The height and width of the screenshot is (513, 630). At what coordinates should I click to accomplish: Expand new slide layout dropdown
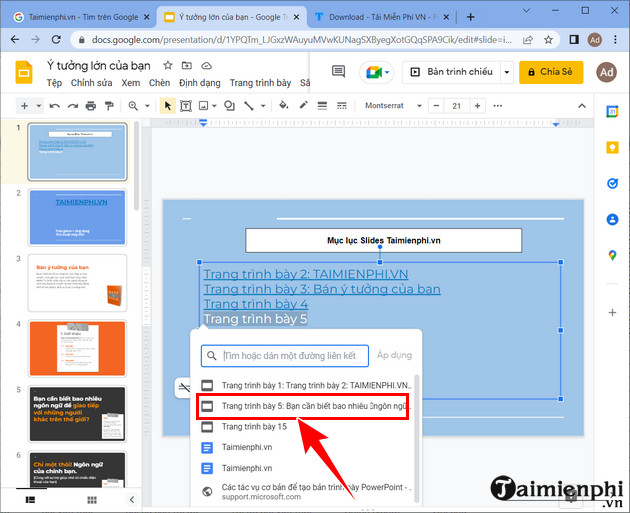pos(39,106)
